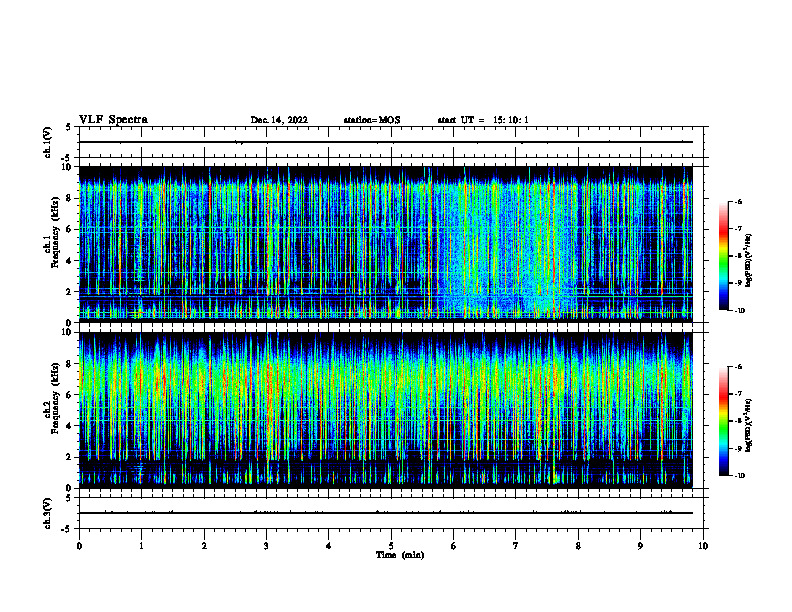792x612 pixels.
Task: Click the "8" kHz tick of ch.2 spectrogram
Action: pyautogui.click(x=70, y=364)
